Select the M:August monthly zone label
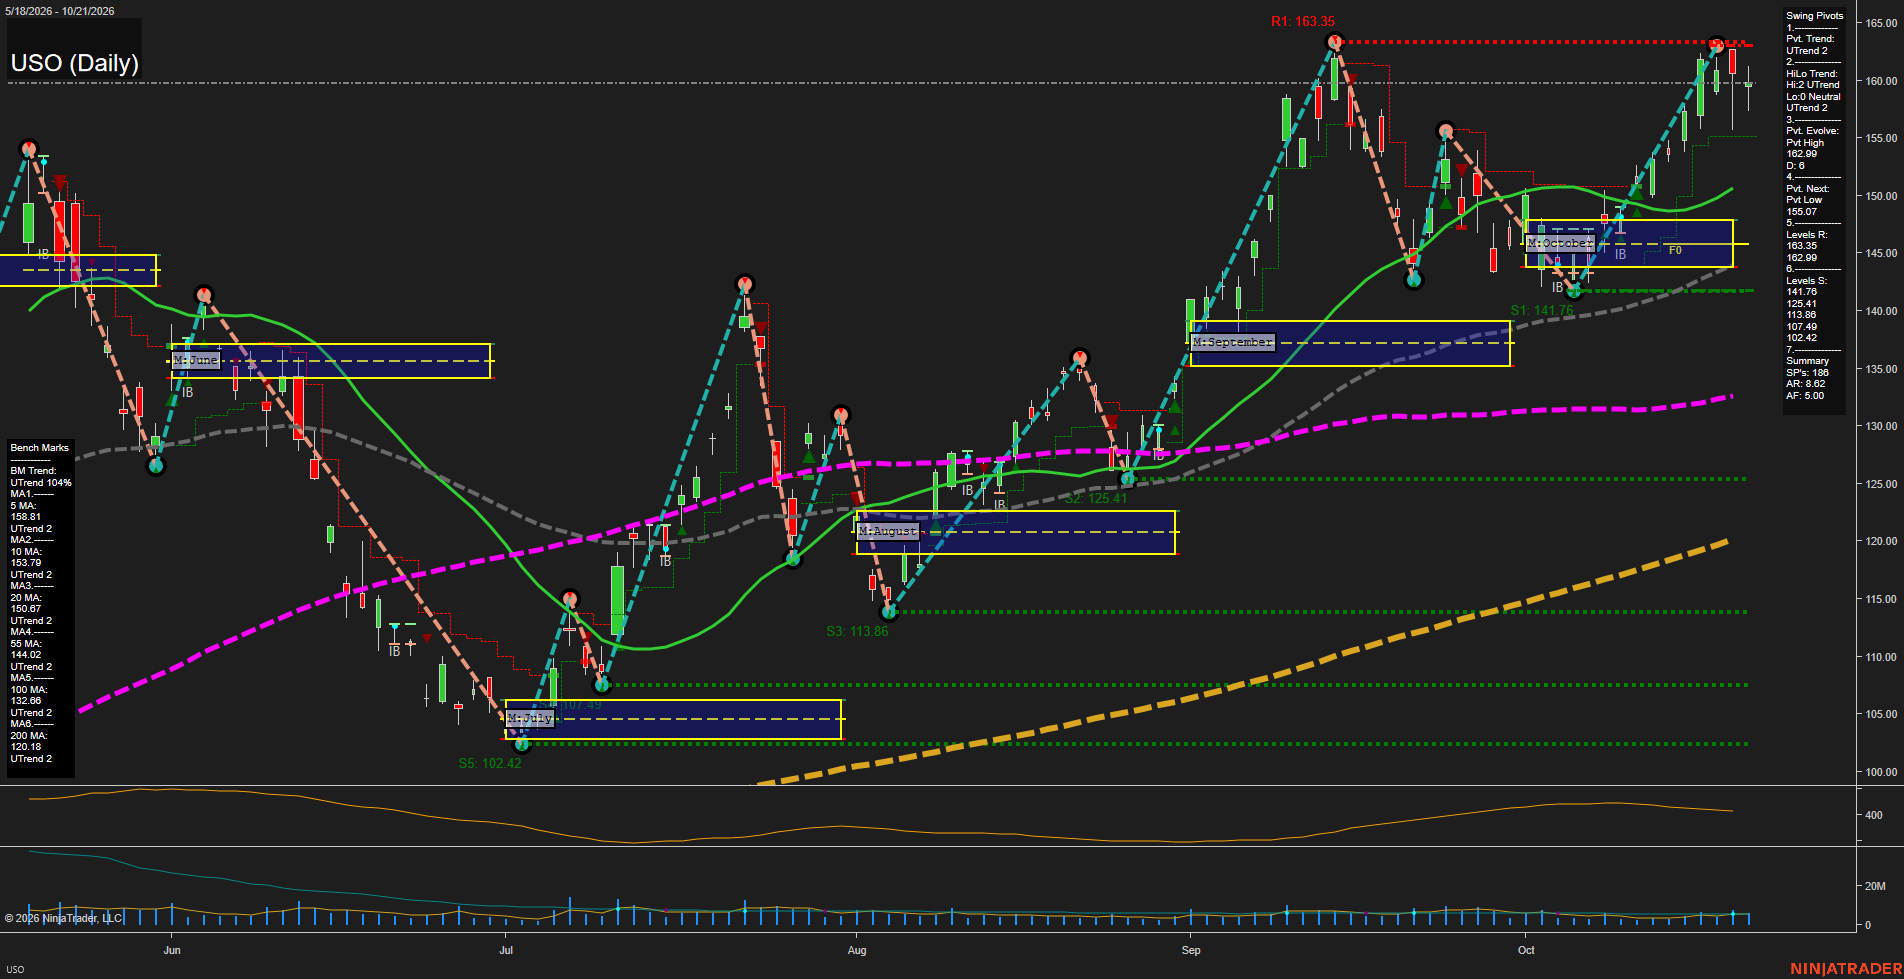The width and height of the screenshot is (1904, 979). [887, 531]
